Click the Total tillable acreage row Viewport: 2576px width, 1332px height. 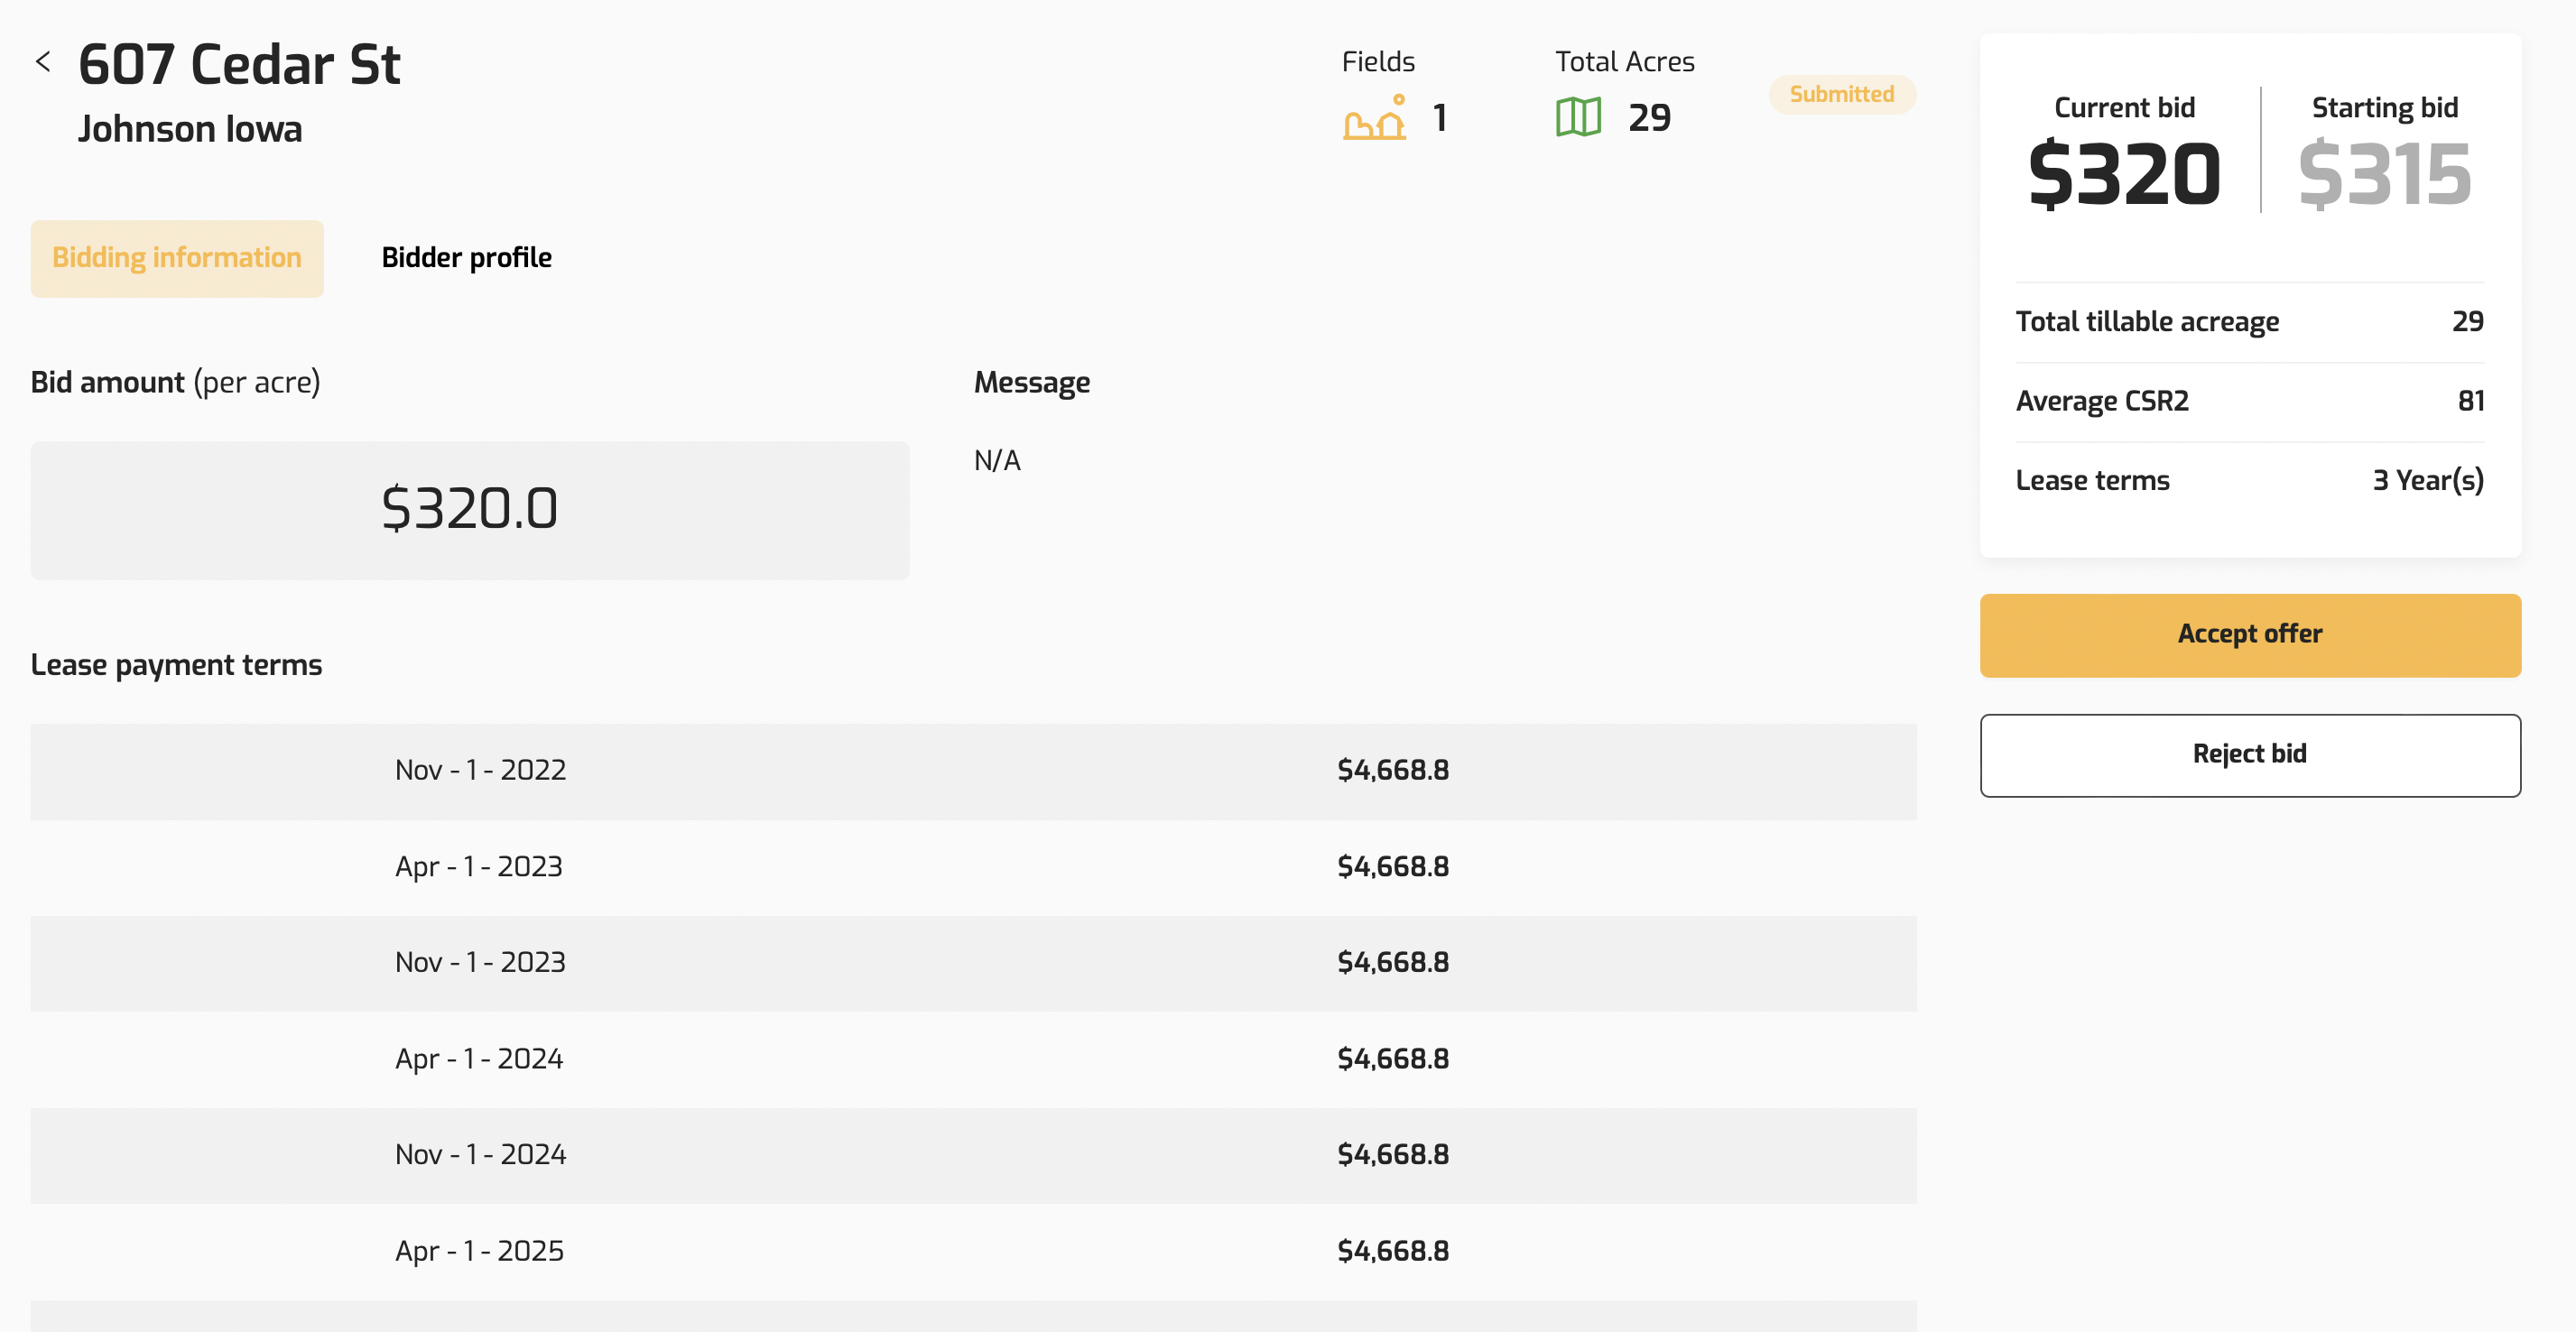2249,321
